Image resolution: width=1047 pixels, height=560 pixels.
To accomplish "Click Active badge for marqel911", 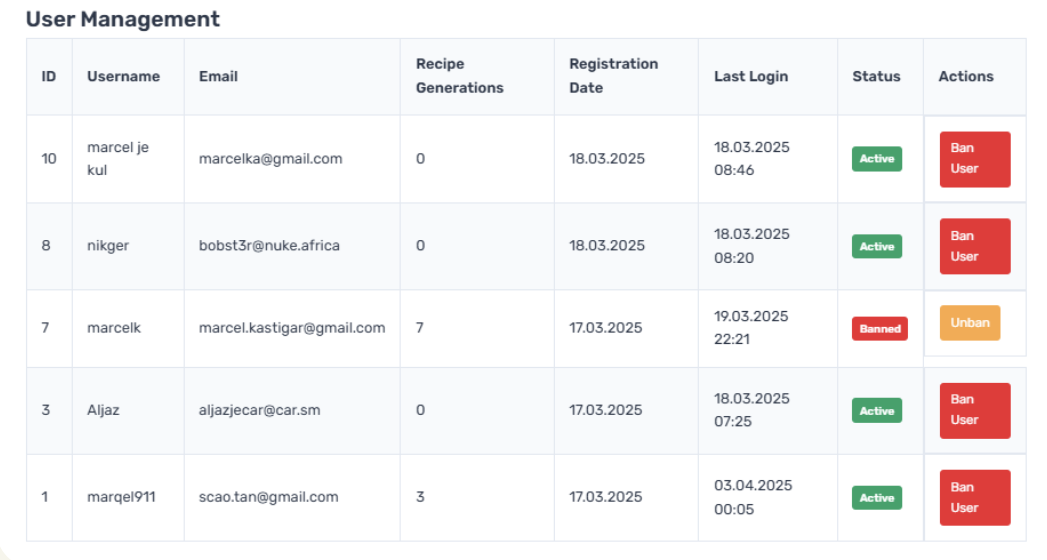I will coord(876,497).
